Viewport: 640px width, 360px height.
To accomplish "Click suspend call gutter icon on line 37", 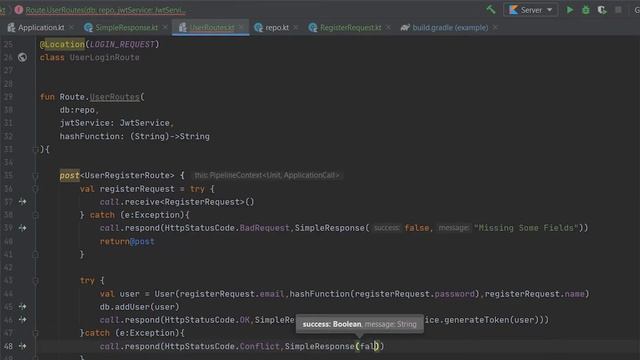I will click(x=22, y=202).
